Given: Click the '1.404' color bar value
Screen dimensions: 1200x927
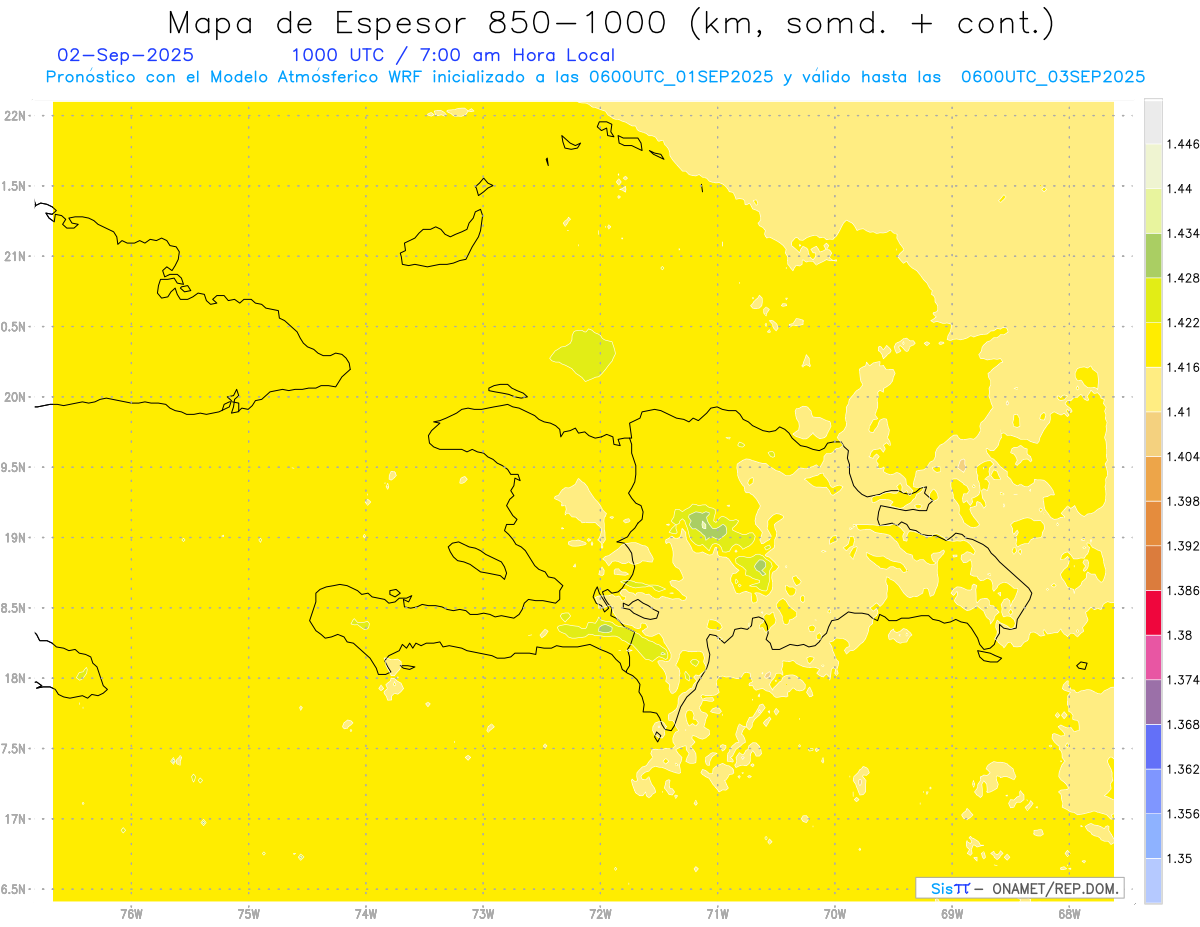Looking at the screenshot, I should click(1183, 457).
